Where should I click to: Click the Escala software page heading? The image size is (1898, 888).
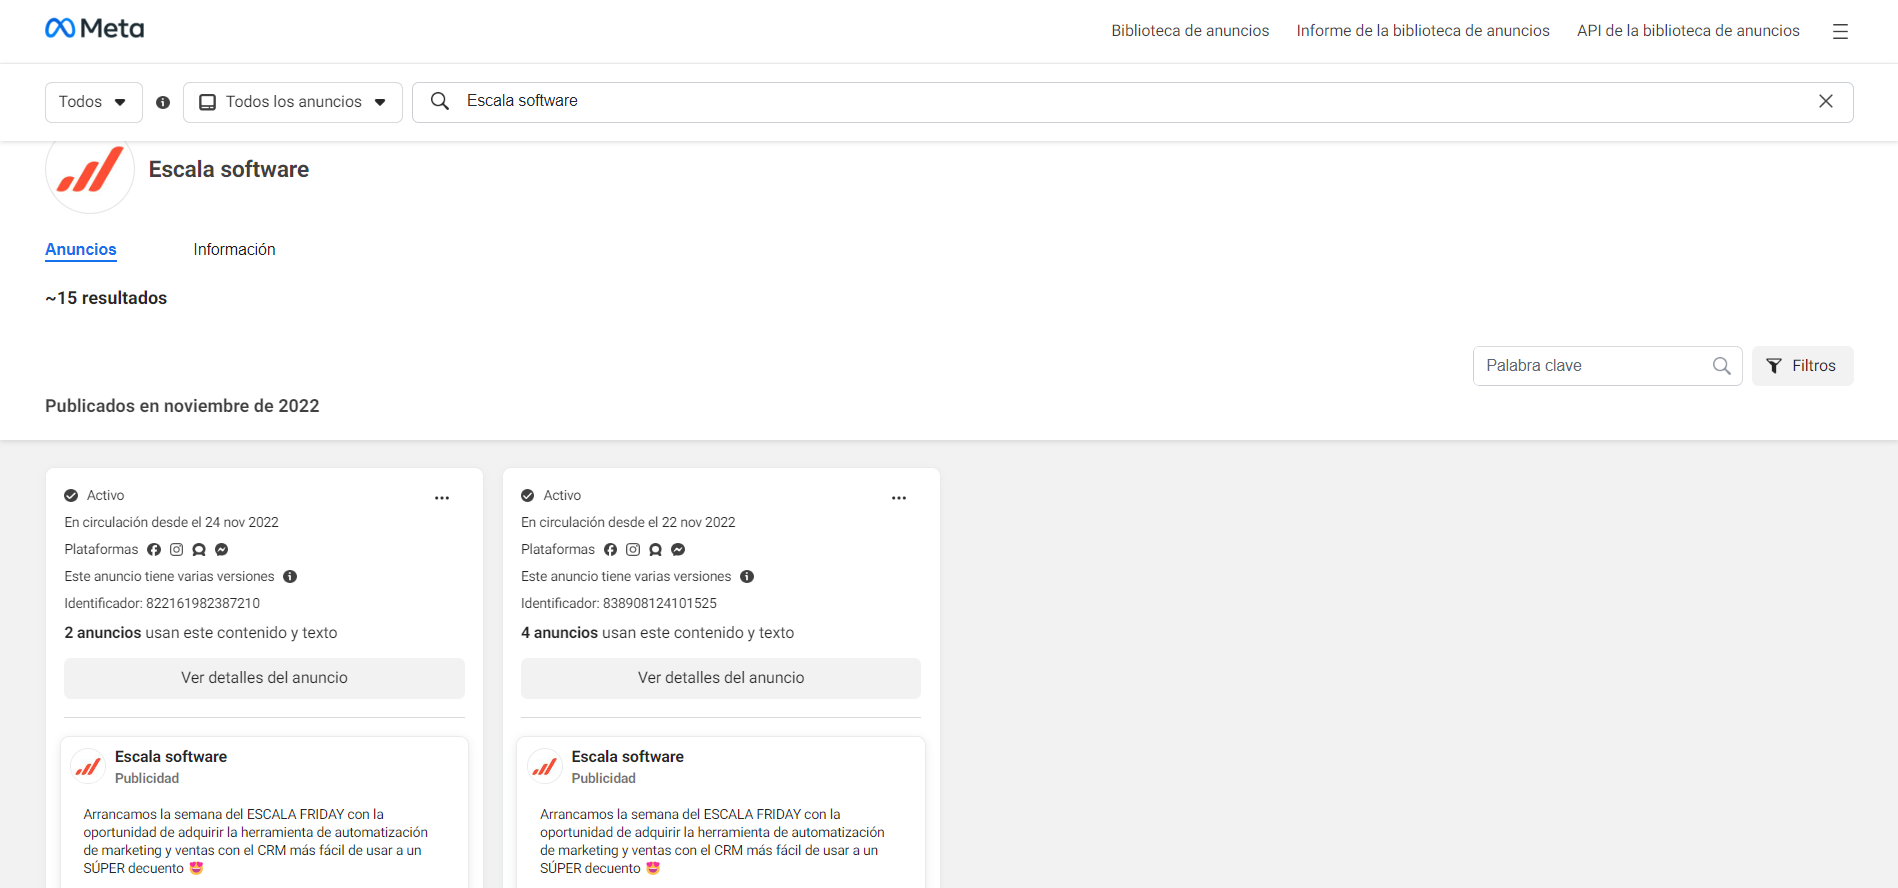pos(229,170)
